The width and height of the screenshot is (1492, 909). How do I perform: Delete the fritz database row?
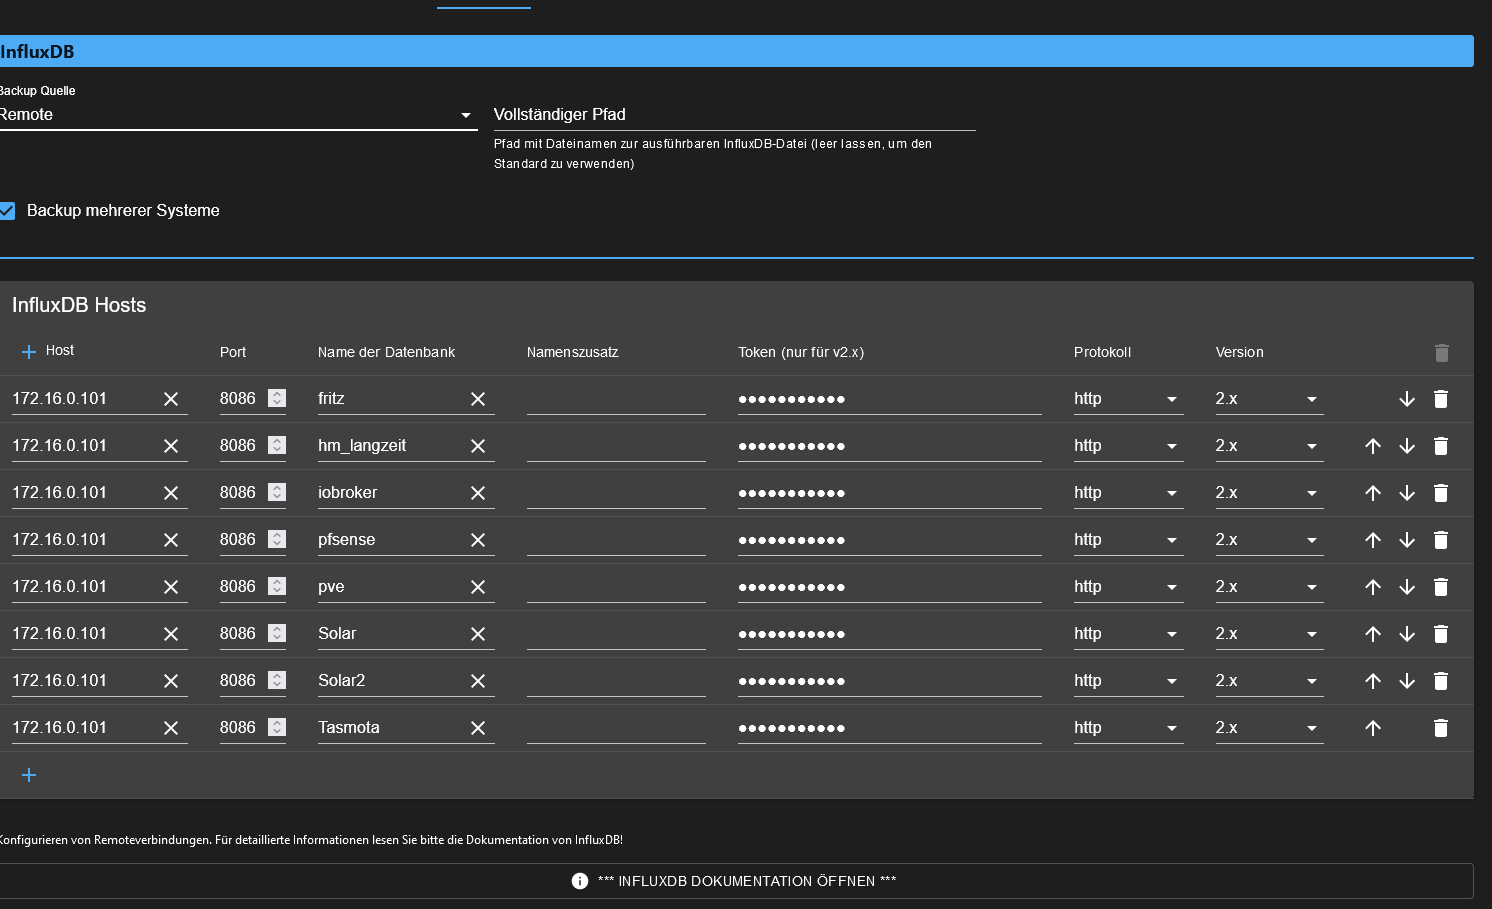click(1441, 399)
